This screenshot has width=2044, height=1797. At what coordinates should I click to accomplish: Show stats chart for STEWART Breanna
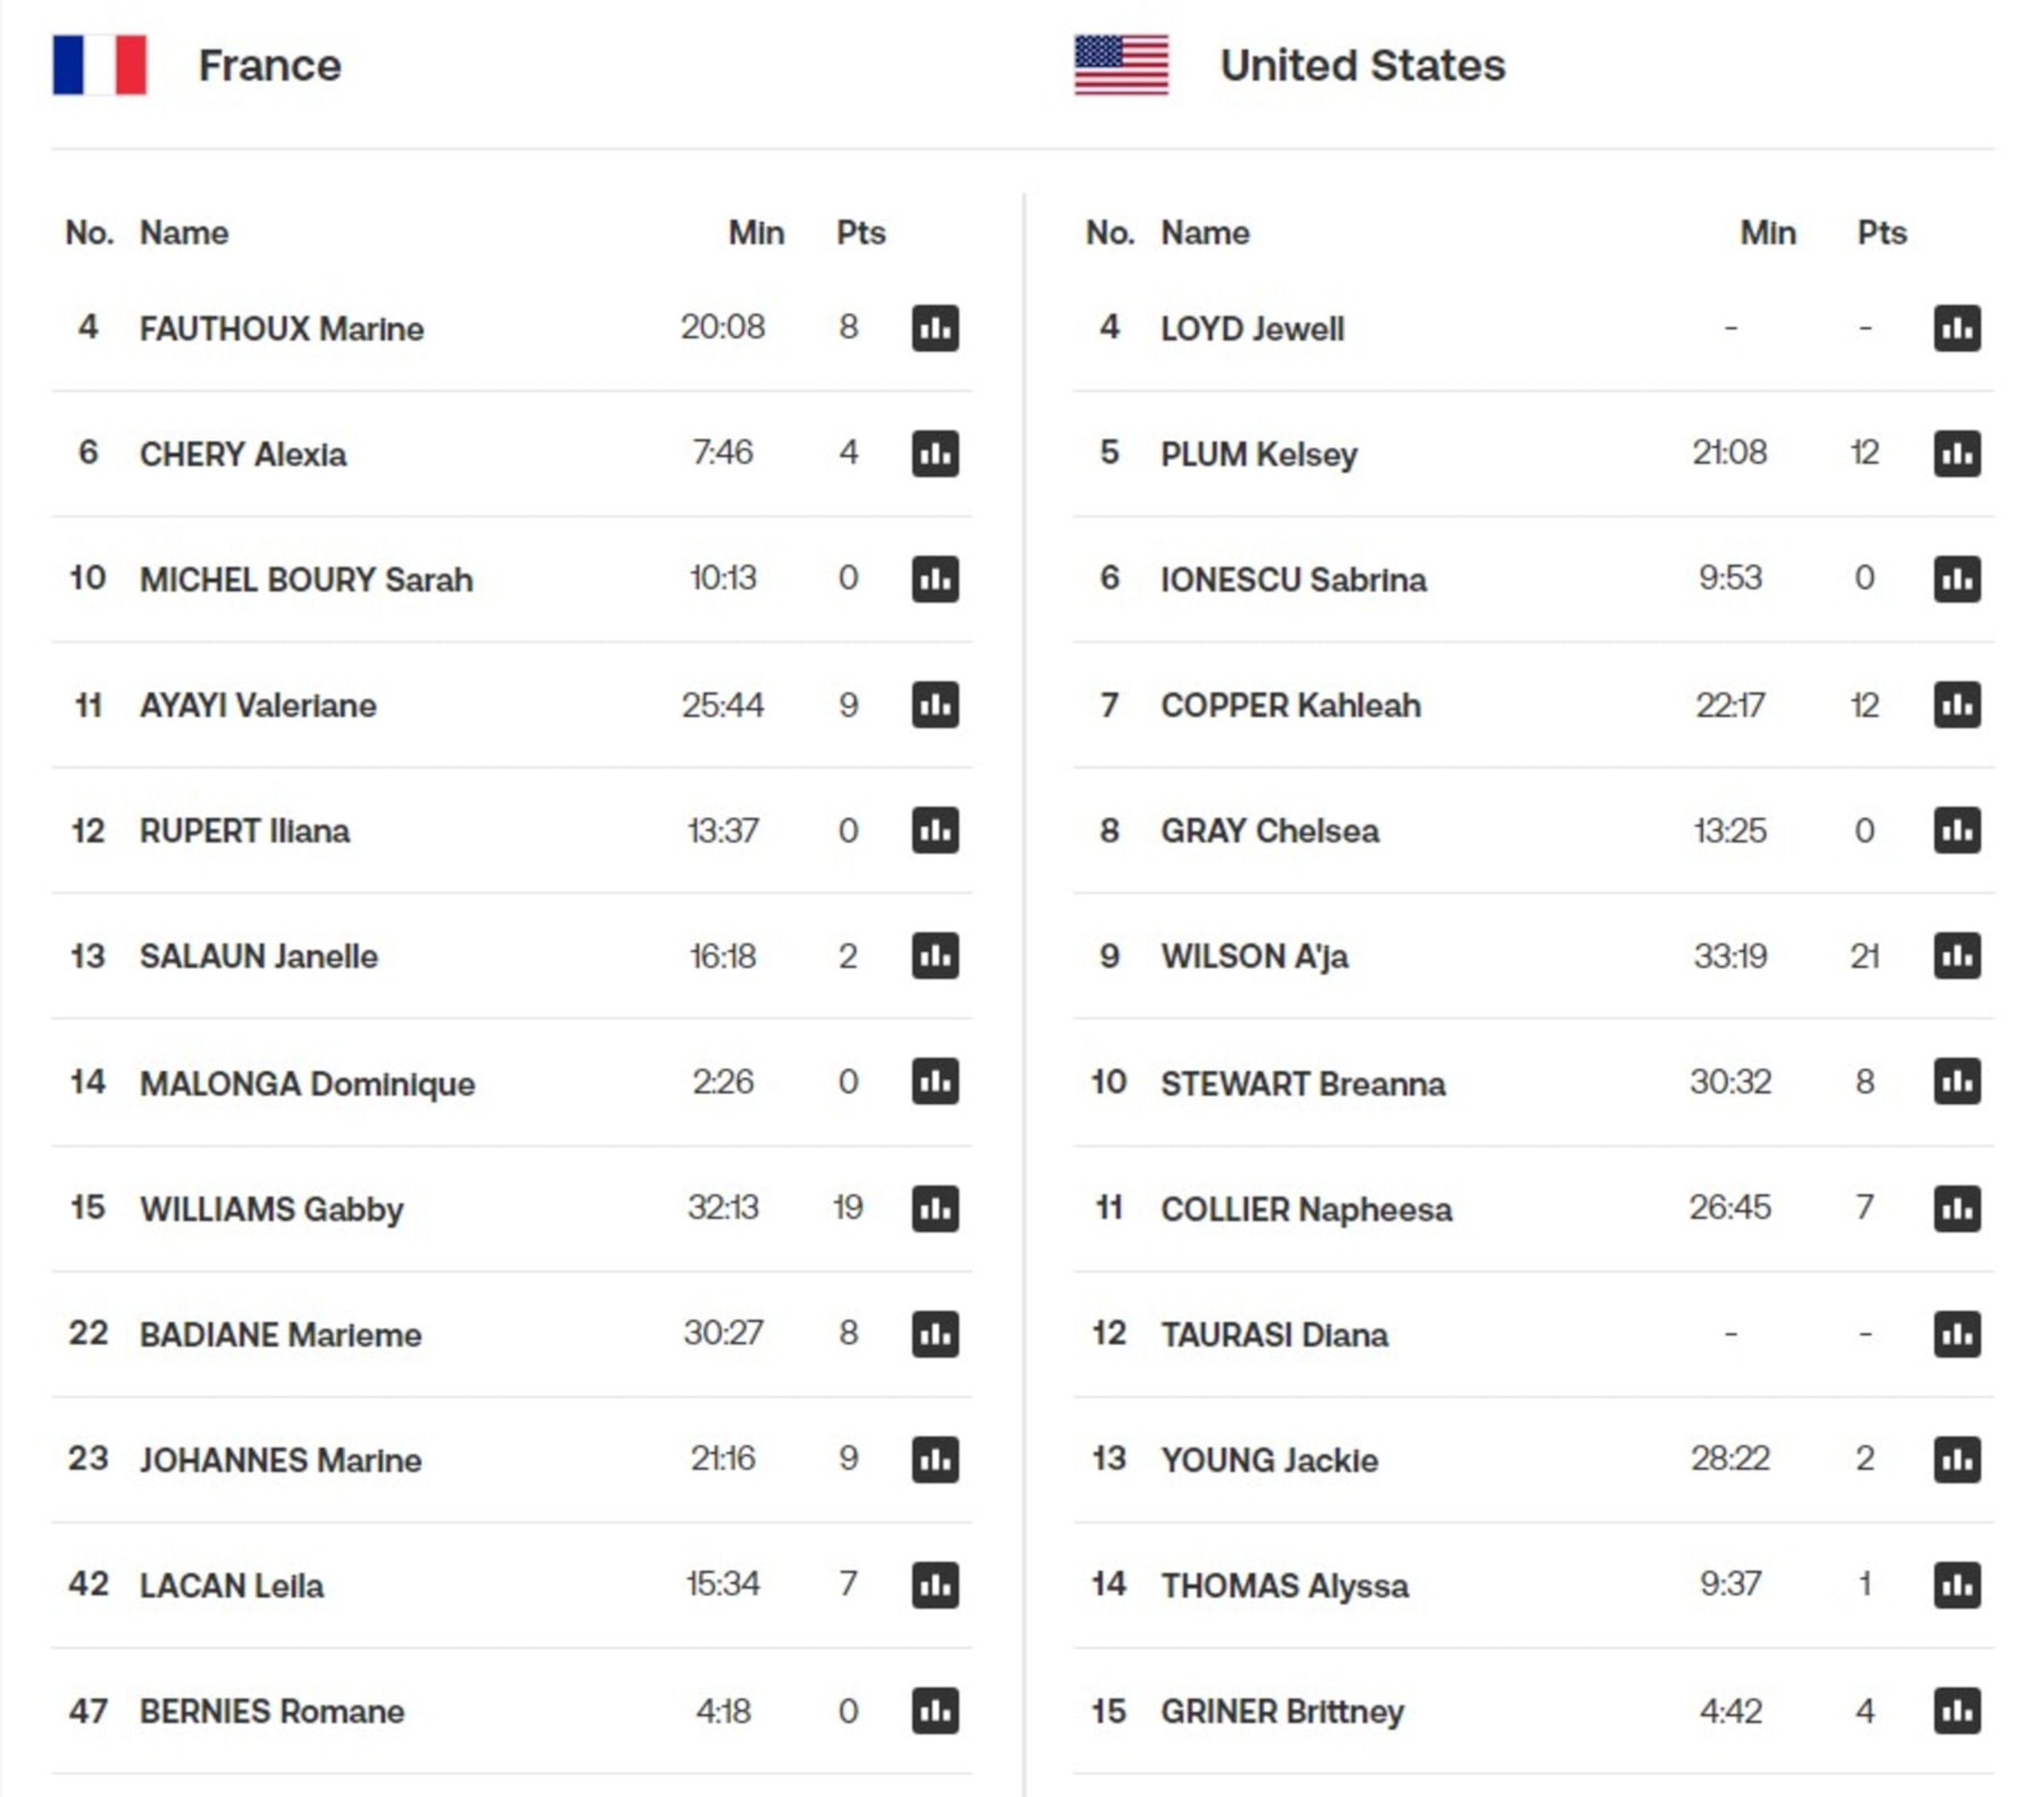(1957, 1081)
